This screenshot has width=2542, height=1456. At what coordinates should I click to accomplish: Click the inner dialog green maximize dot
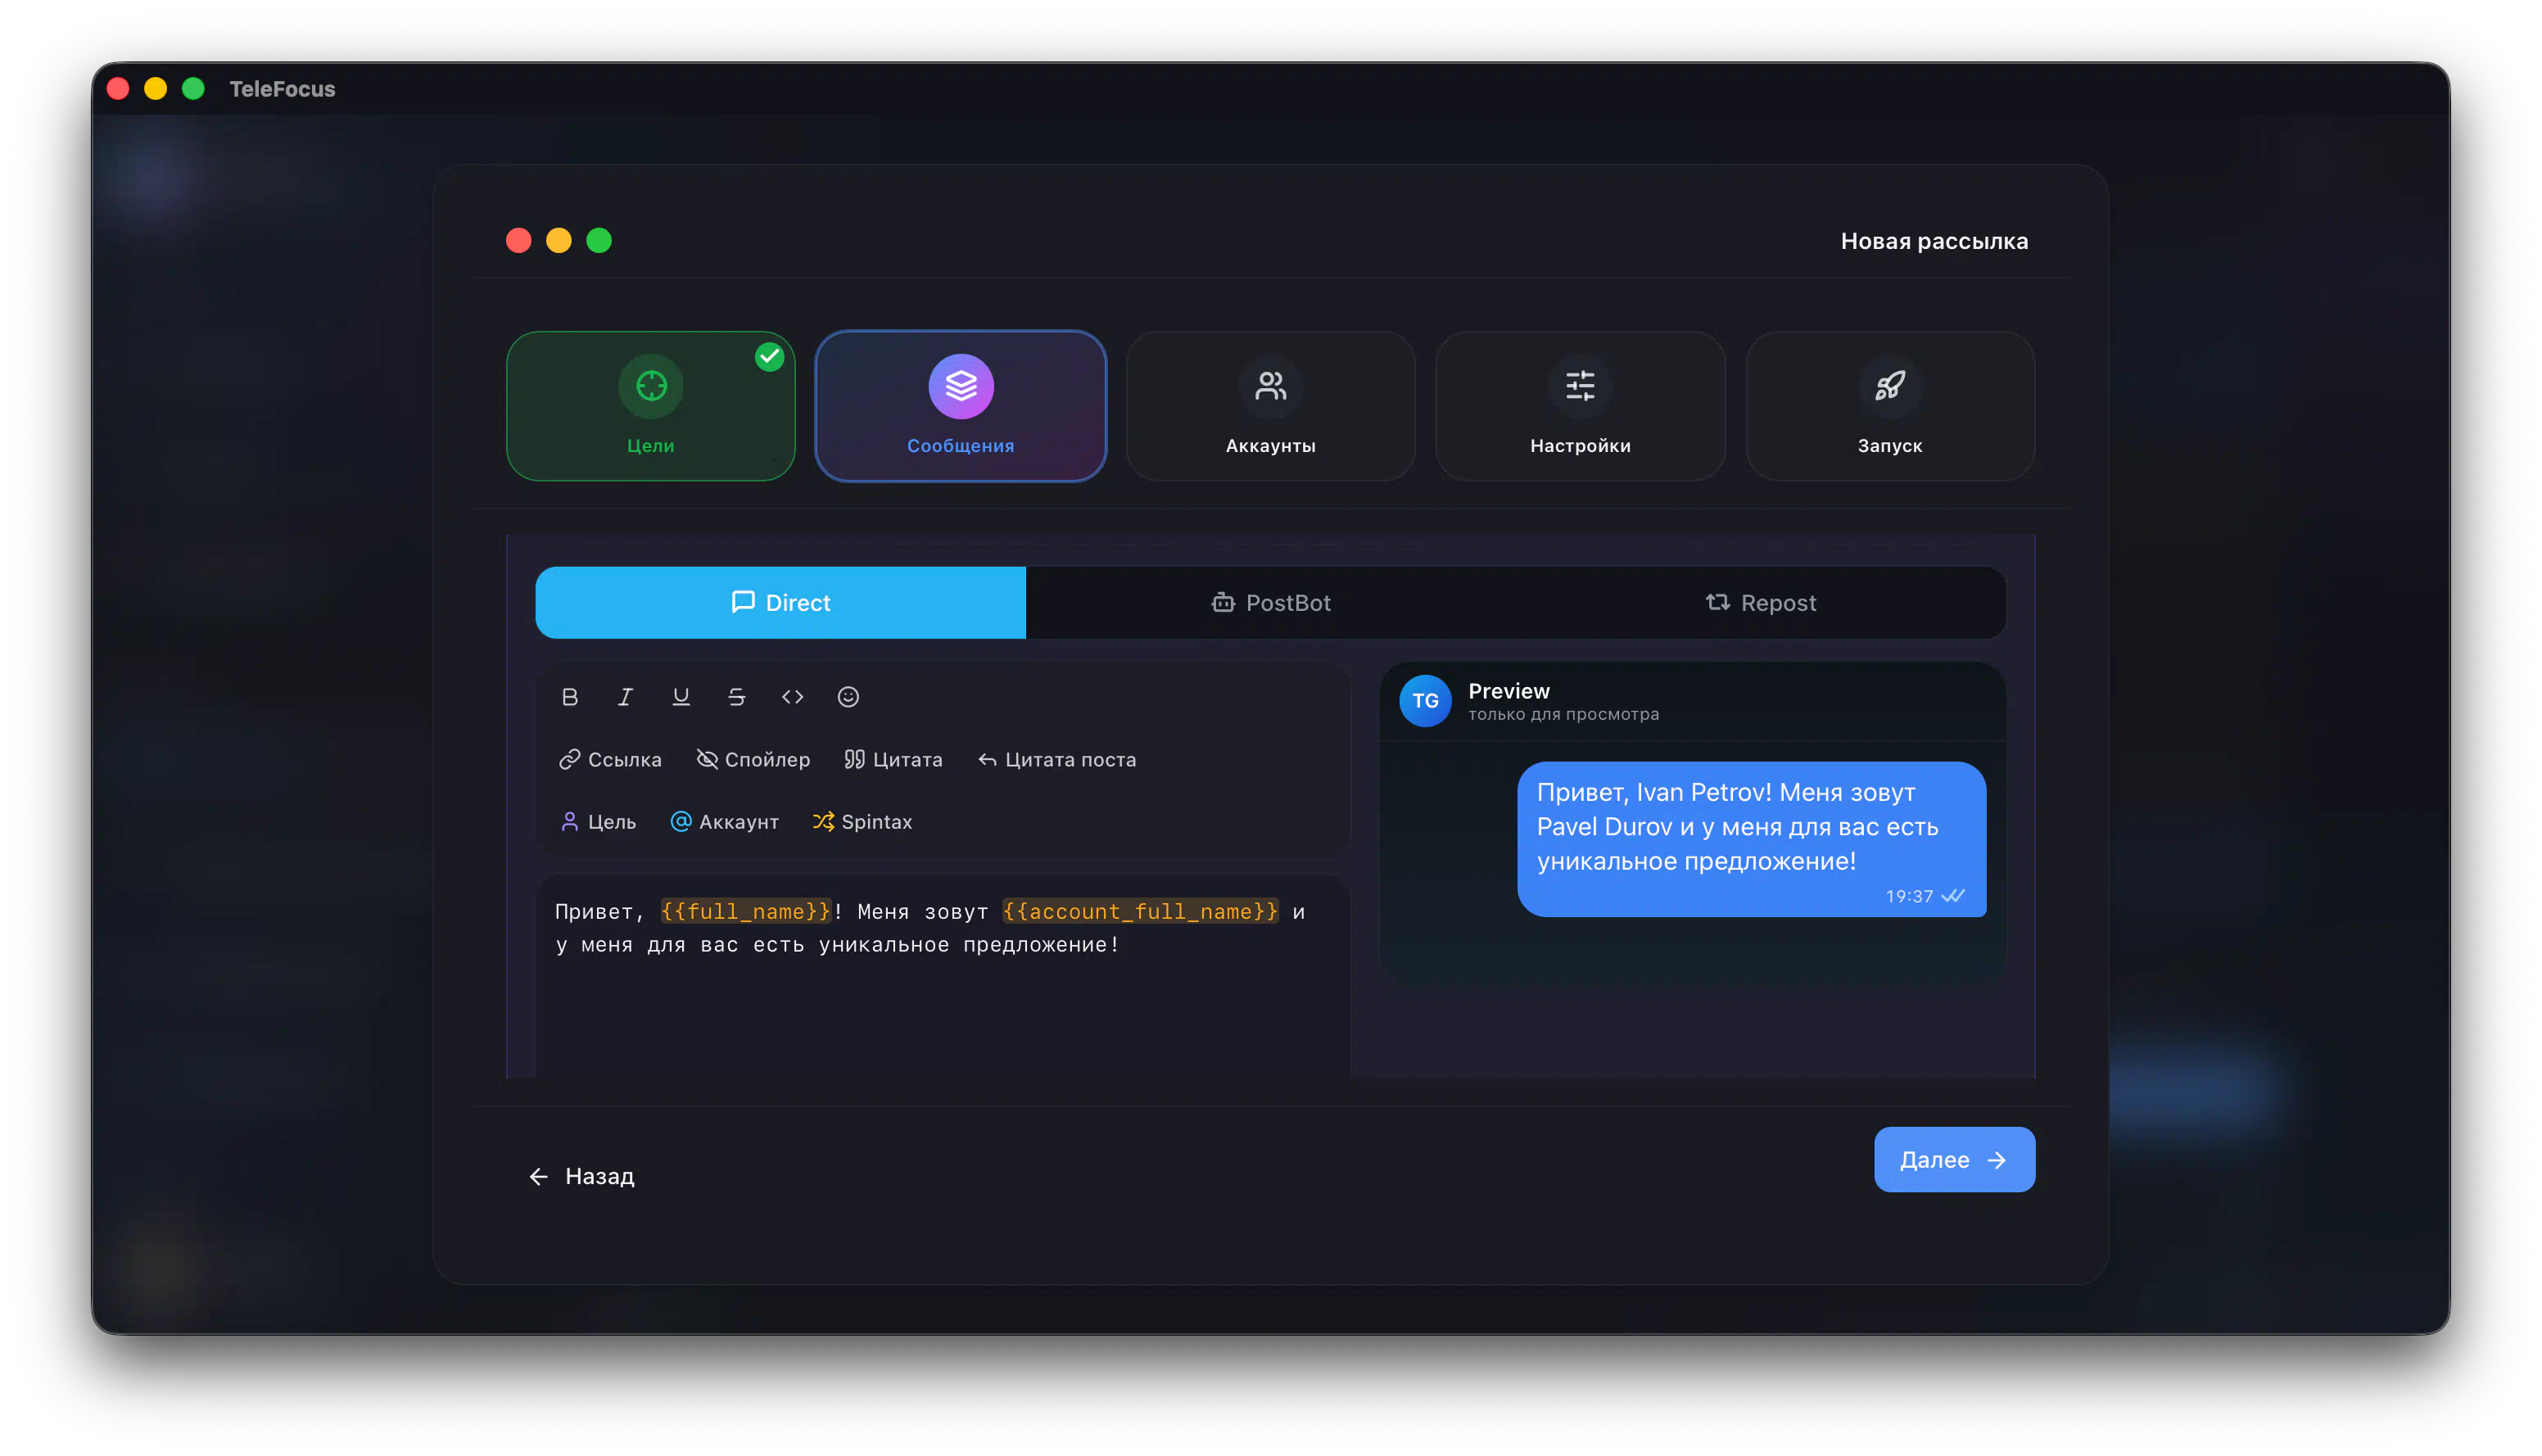click(x=599, y=241)
